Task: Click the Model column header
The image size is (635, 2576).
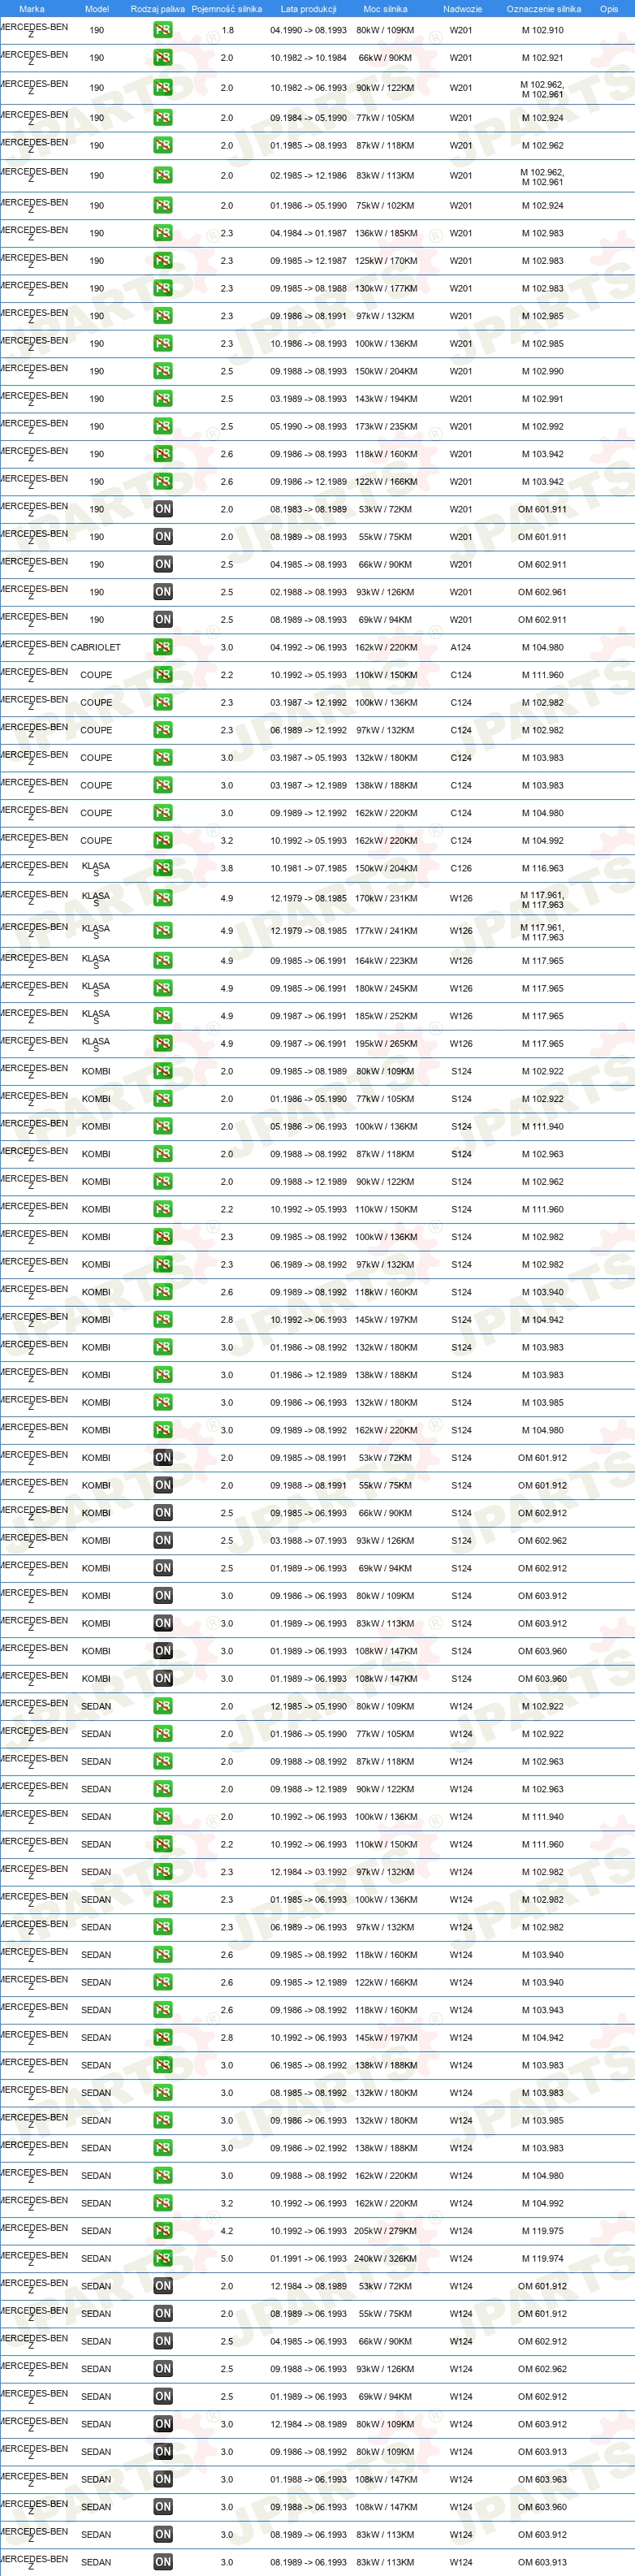Action: (x=97, y=9)
